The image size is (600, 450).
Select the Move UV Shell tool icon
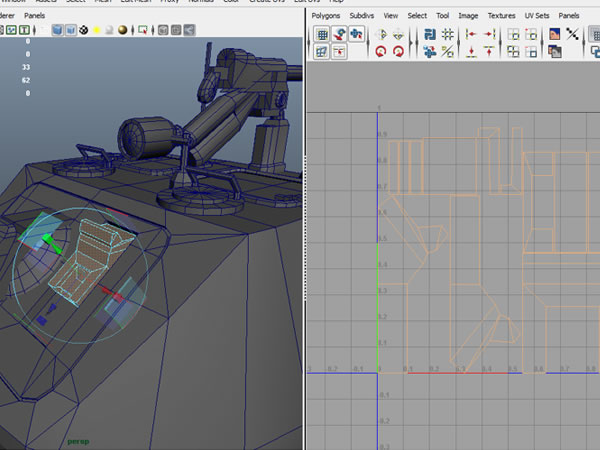click(x=339, y=34)
